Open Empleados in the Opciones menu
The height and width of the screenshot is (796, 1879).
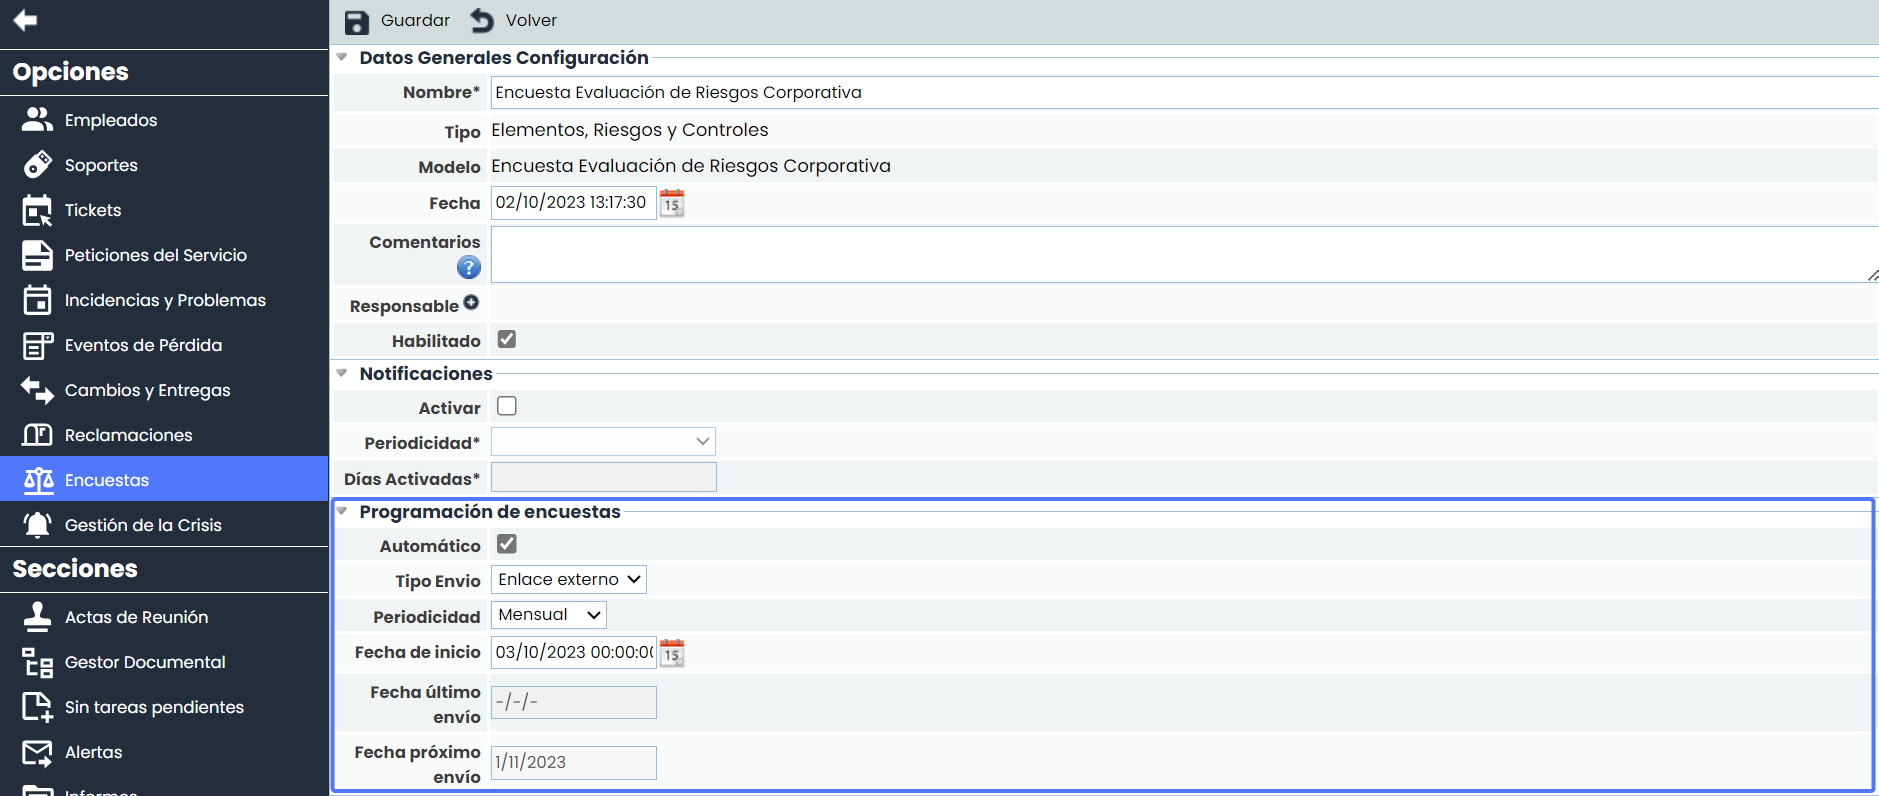tap(110, 120)
